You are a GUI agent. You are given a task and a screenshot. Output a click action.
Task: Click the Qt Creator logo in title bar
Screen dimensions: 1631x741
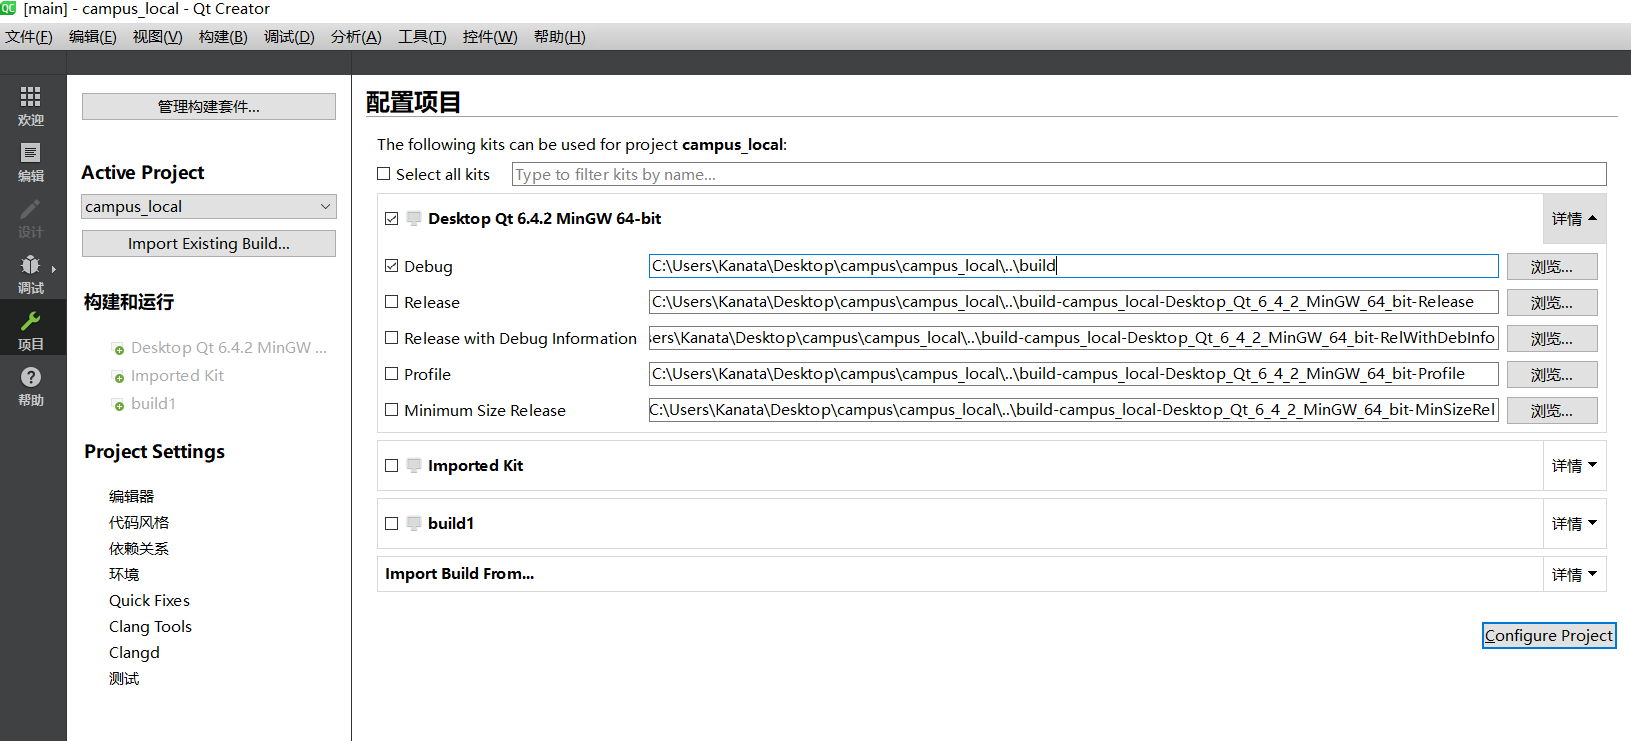pyautogui.click(x=9, y=9)
